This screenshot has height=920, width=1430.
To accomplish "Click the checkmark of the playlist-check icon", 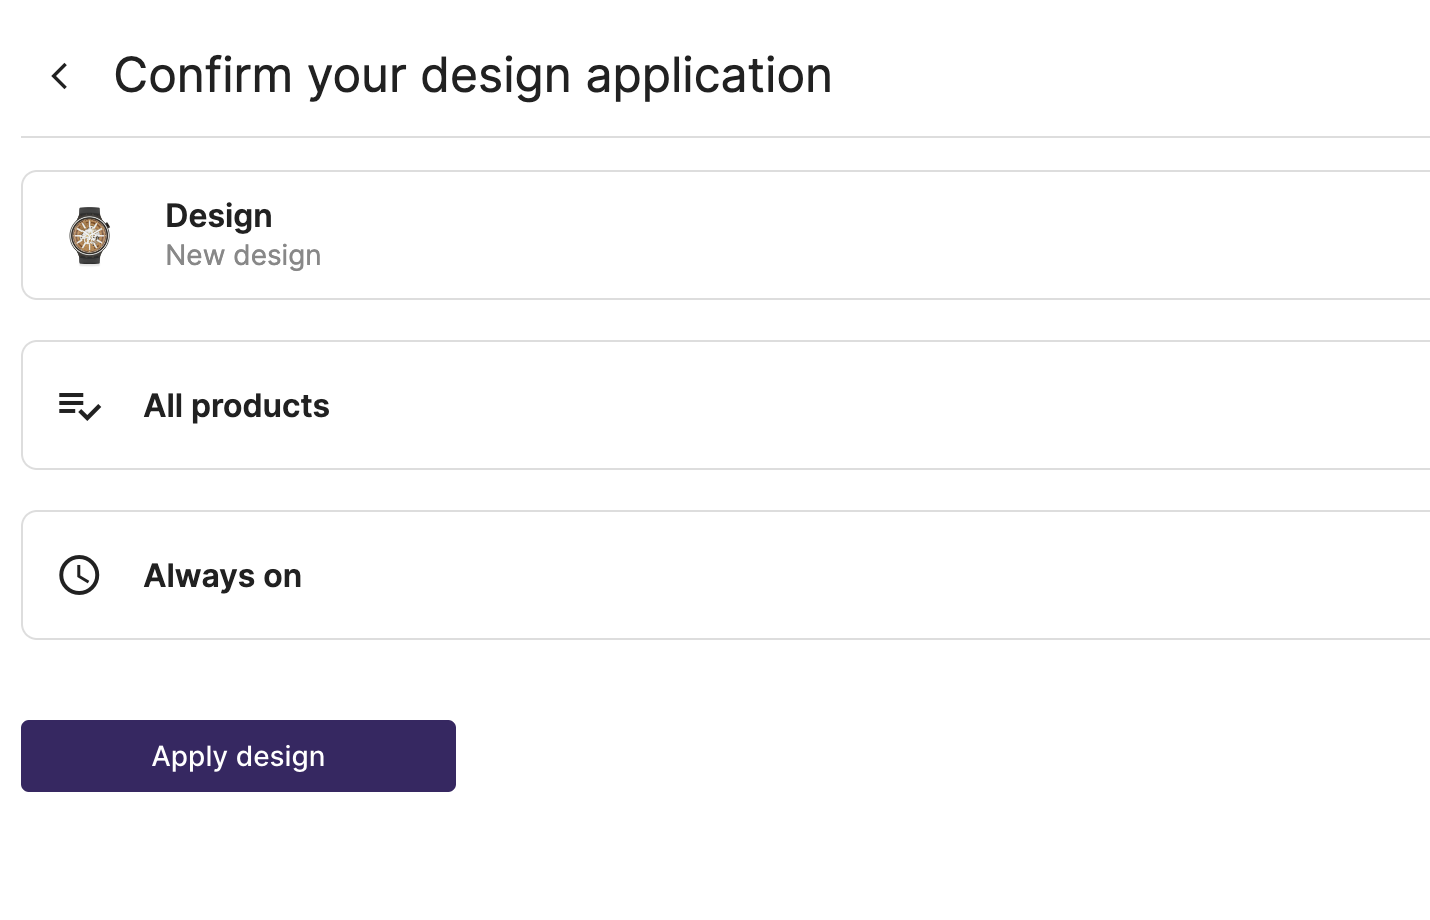I will [90, 411].
